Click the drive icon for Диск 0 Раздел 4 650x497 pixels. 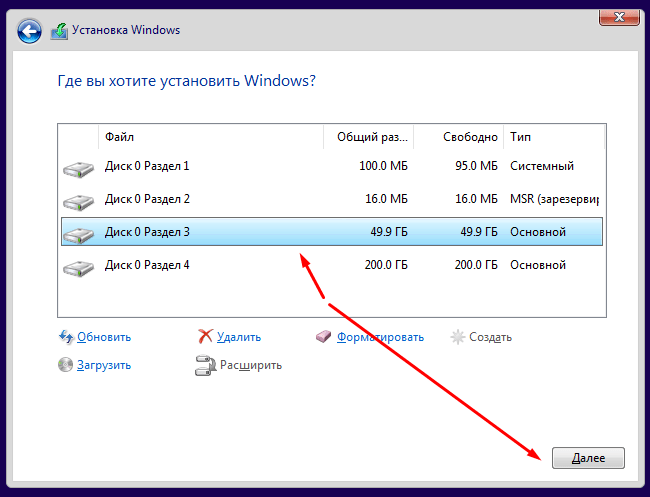[78, 268]
